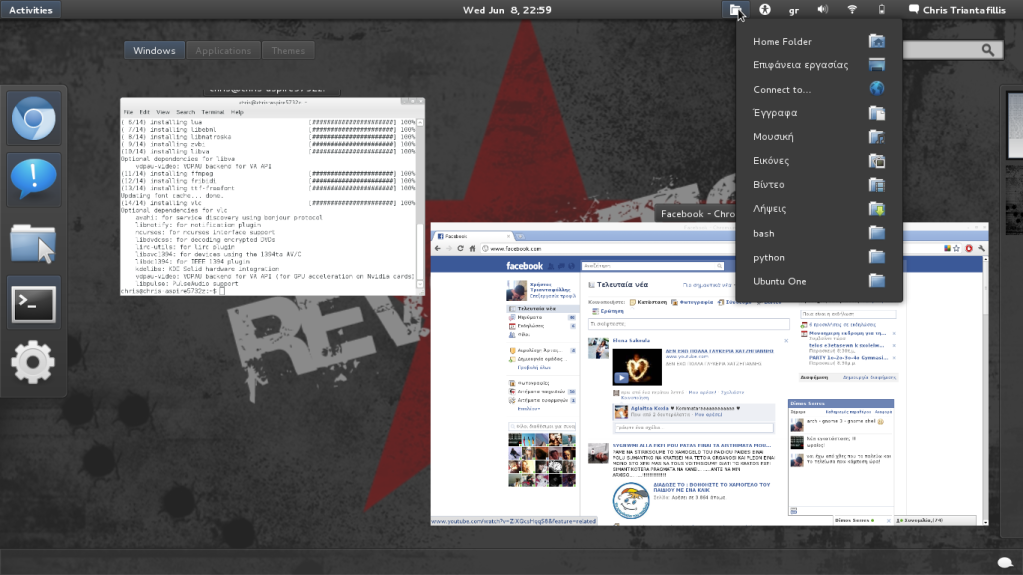1023x575 pixels.
Task: Expand the wireless network menu
Action: click(852, 10)
